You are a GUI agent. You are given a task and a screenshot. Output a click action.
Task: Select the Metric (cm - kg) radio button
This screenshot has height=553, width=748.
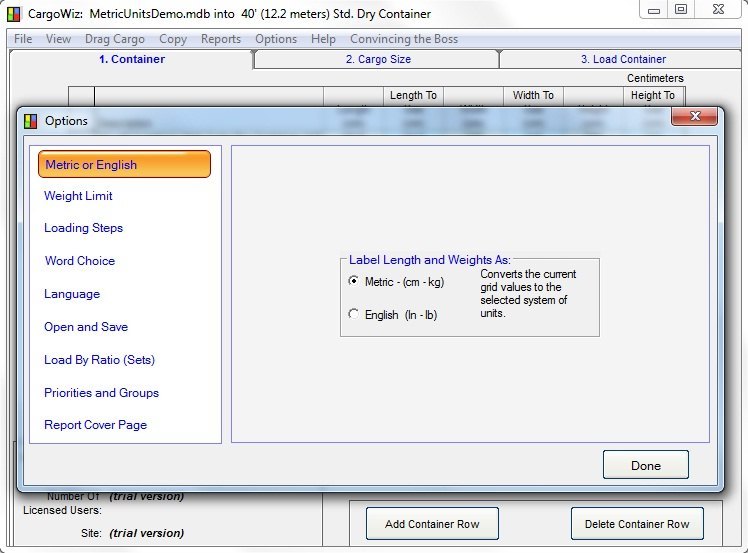[x=354, y=282]
